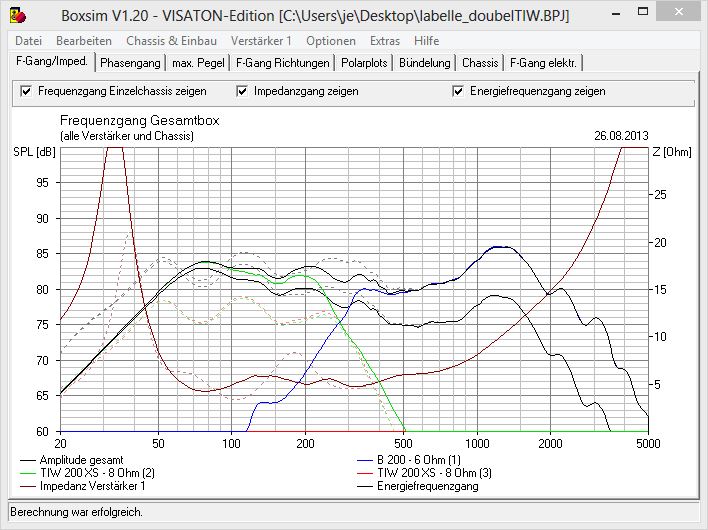Screen dimensions: 708x530
Task: Switch to the F-Gang elektr. tab
Action: pos(543,63)
